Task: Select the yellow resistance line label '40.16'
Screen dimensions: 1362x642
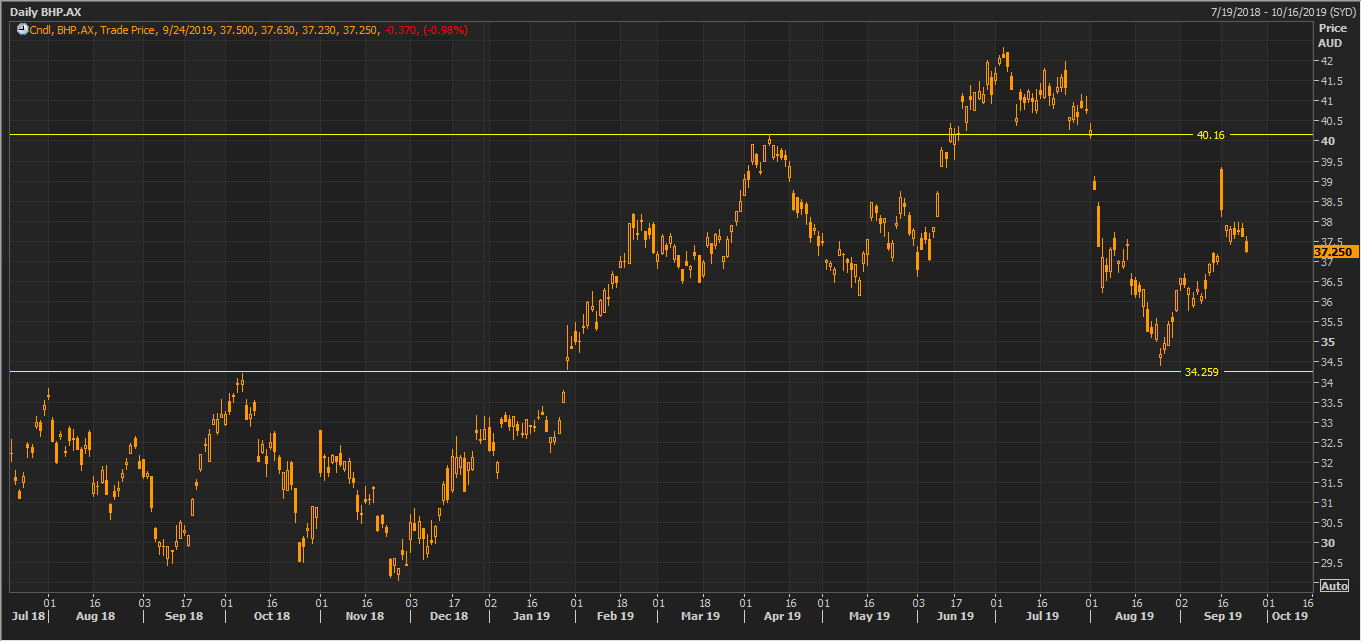Action: [x=1210, y=134]
